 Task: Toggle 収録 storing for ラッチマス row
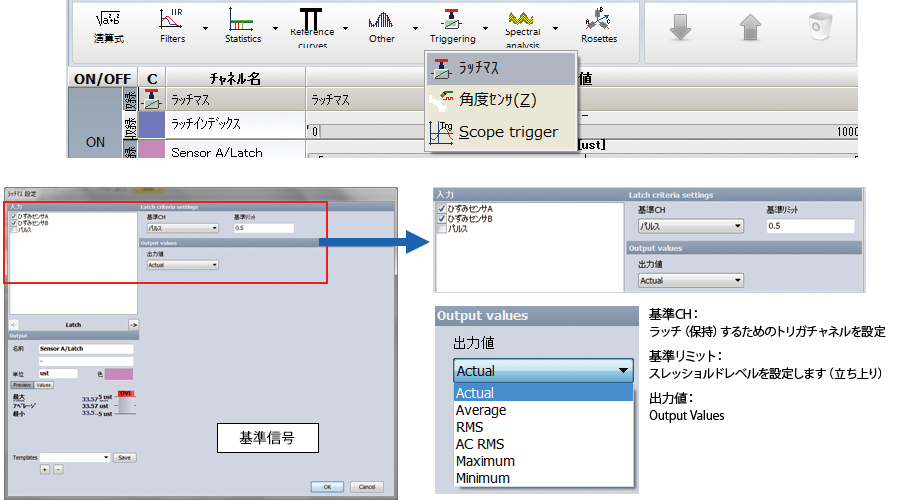tap(130, 100)
